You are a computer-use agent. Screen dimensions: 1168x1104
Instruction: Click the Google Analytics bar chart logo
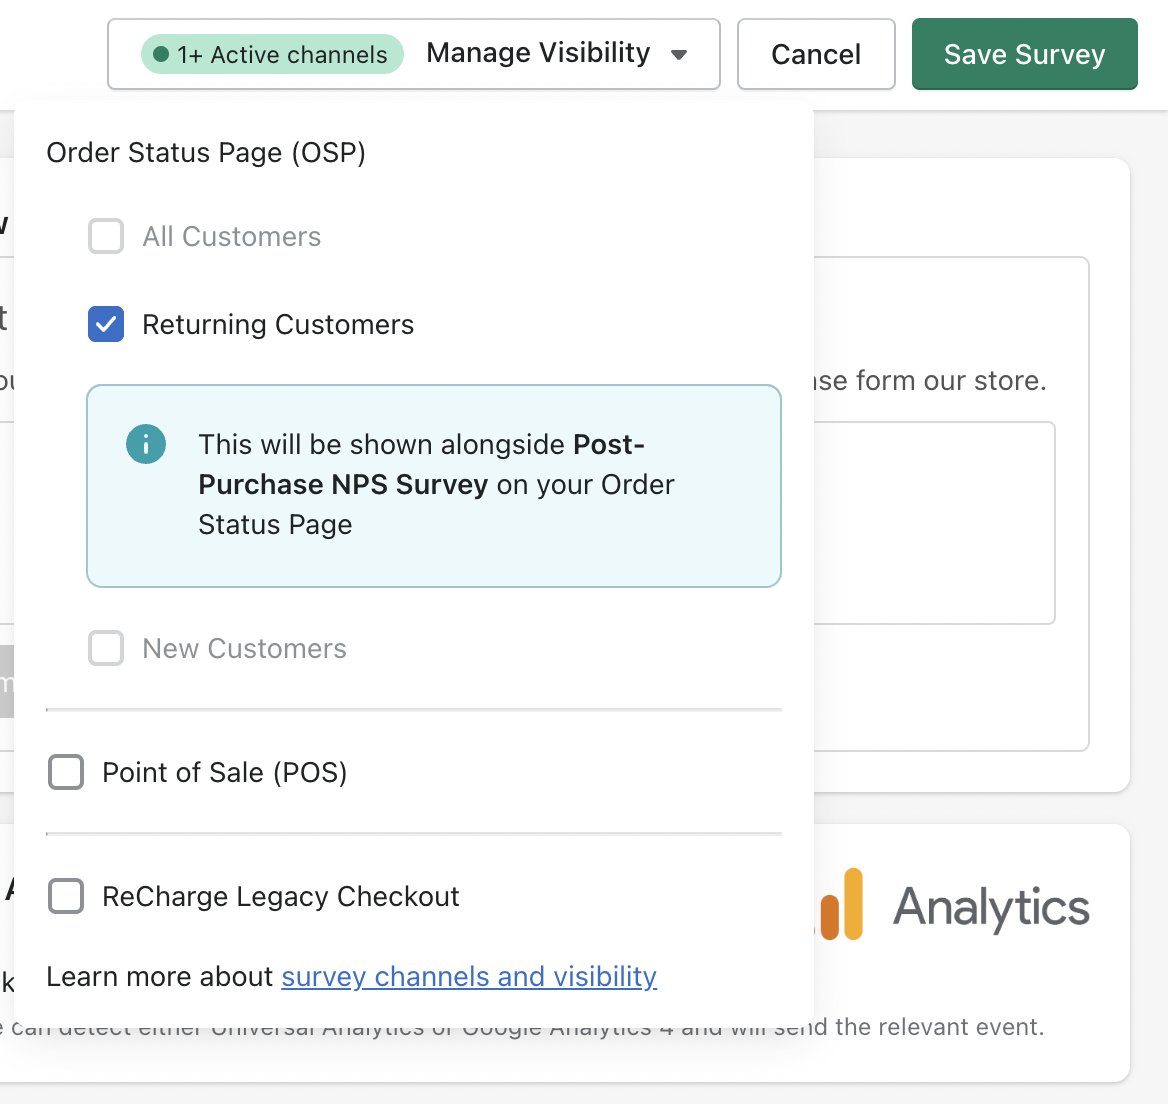[840, 904]
